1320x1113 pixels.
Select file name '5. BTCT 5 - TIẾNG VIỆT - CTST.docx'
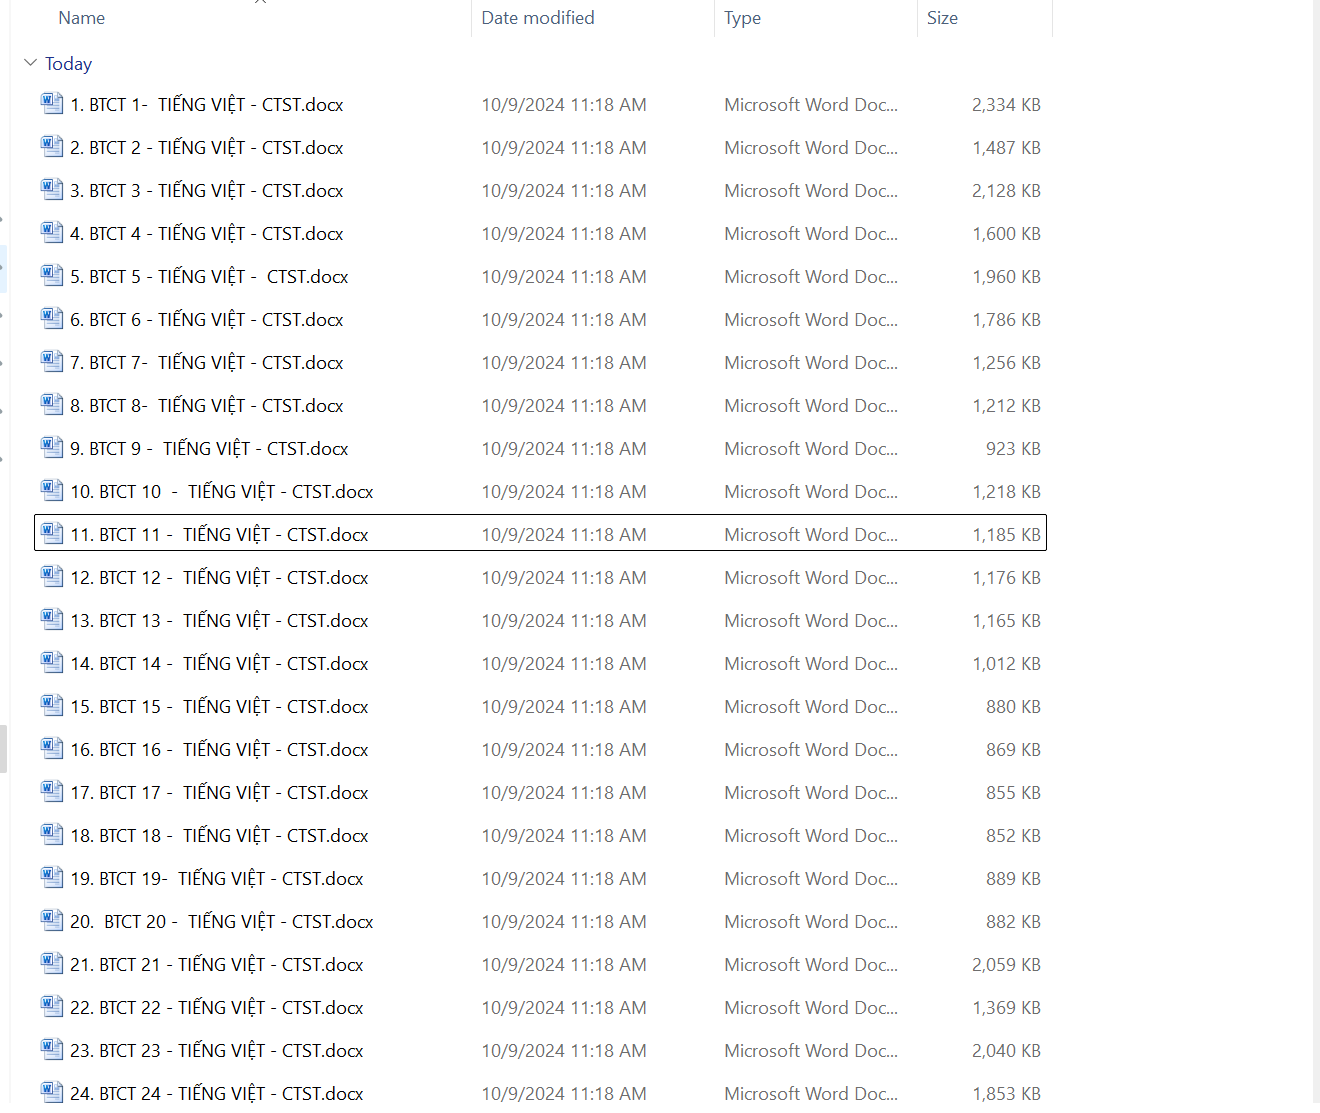pos(209,277)
